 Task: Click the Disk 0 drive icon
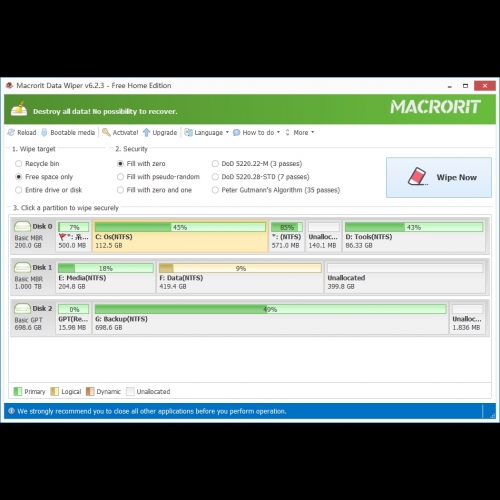point(22,226)
